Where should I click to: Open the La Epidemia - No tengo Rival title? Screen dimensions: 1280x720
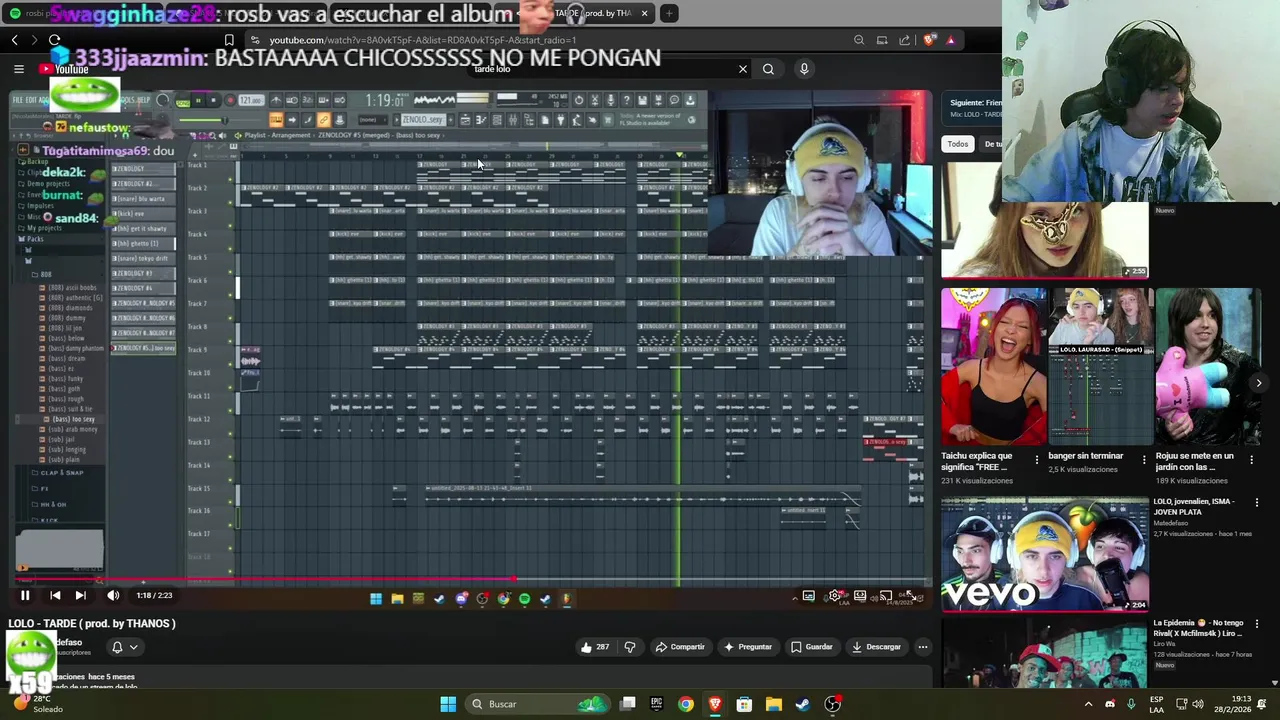[x=1199, y=628]
